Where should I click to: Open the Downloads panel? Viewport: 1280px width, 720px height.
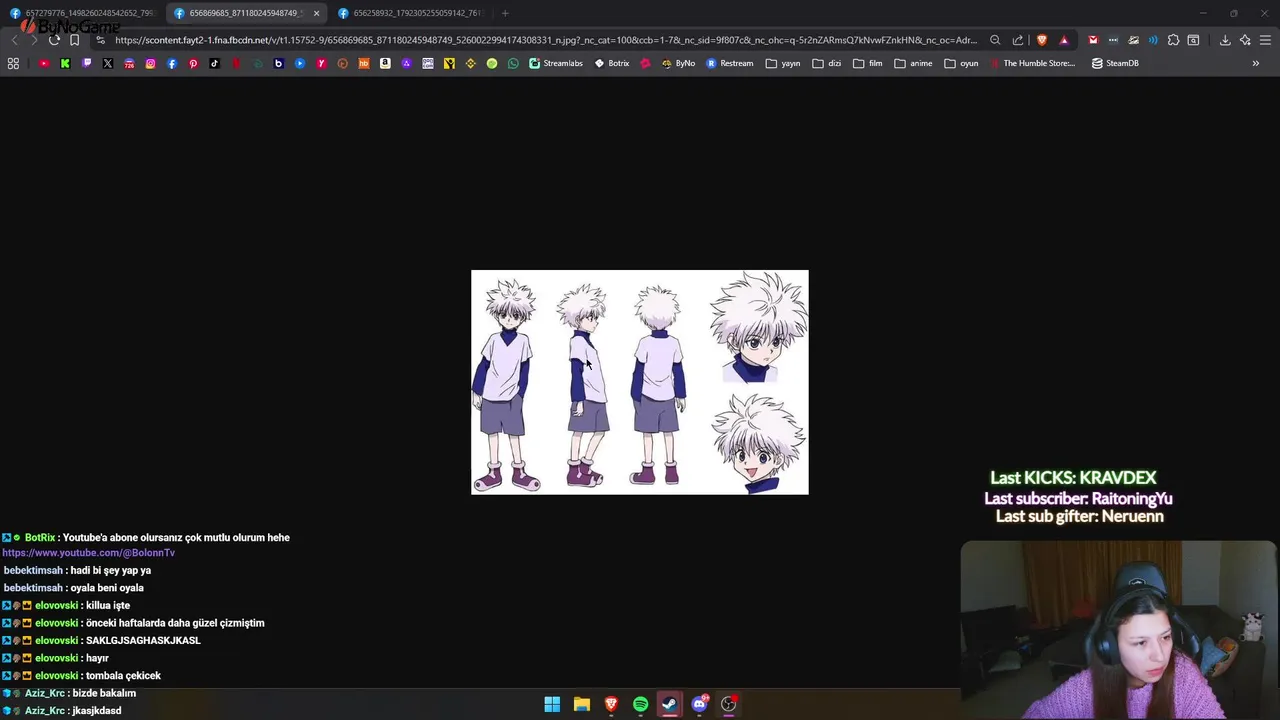(1225, 40)
